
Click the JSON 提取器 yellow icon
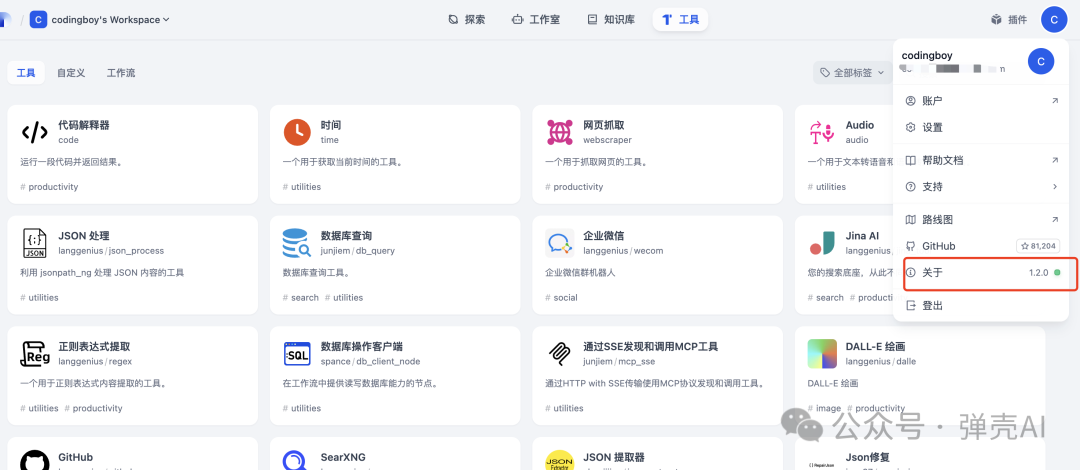560,462
